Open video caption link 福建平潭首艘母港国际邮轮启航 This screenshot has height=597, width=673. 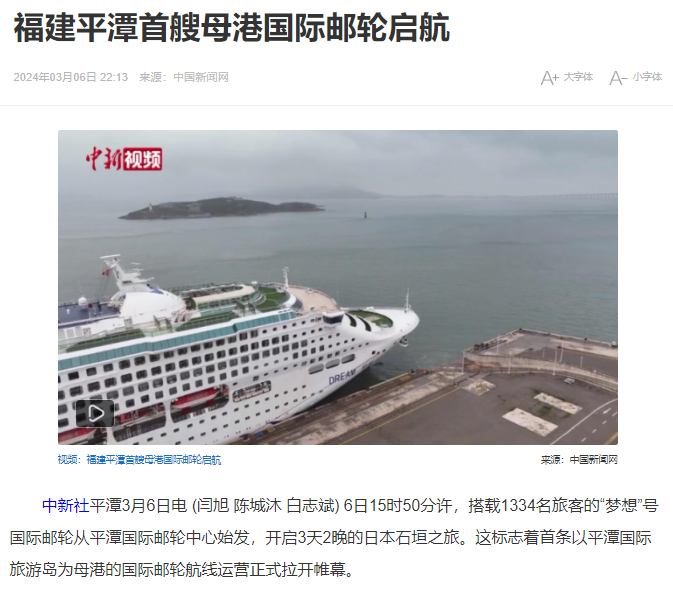click(154, 460)
